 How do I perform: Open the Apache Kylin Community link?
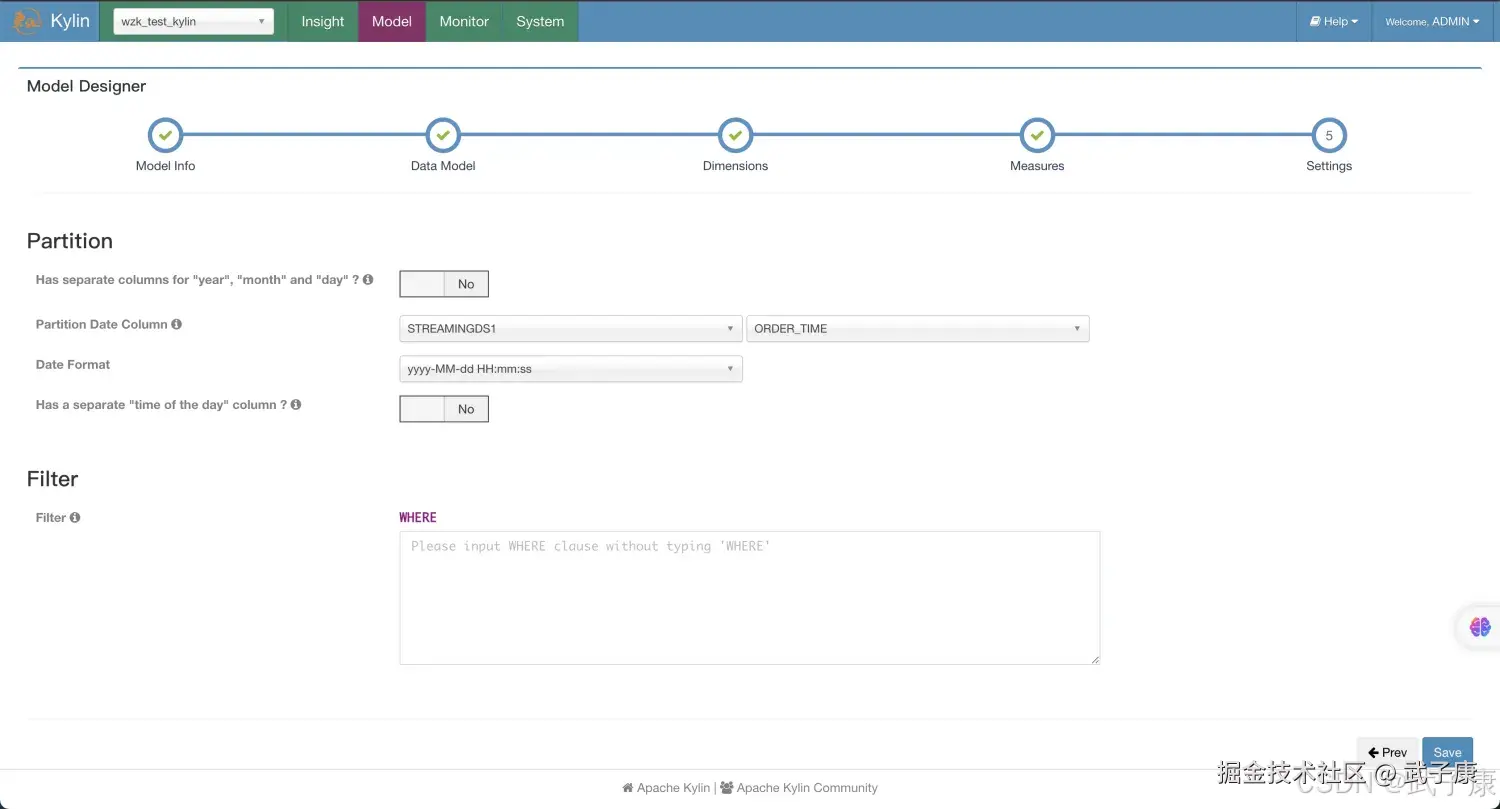coord(807,787)
